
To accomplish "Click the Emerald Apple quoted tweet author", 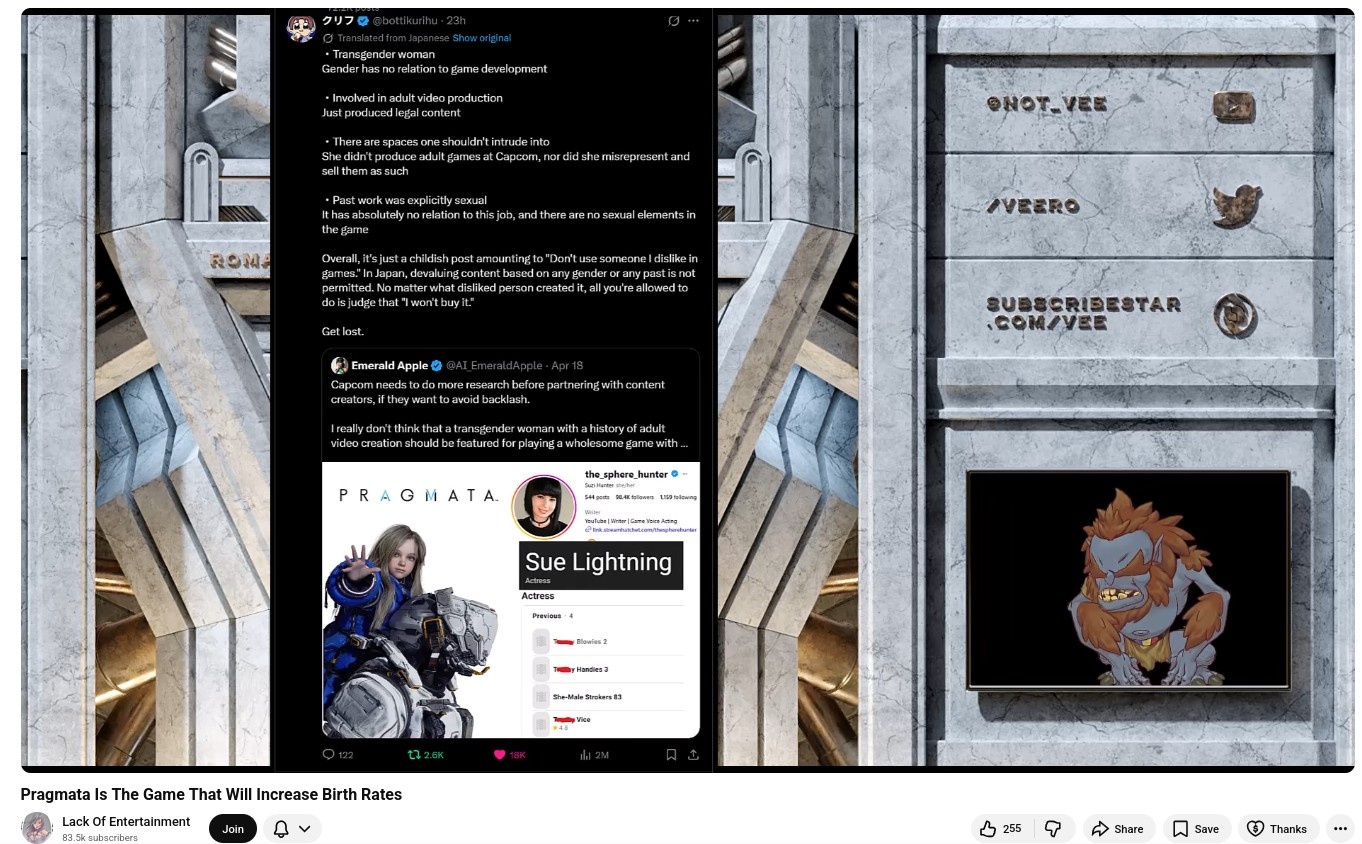I will click(x=389, y=365).
